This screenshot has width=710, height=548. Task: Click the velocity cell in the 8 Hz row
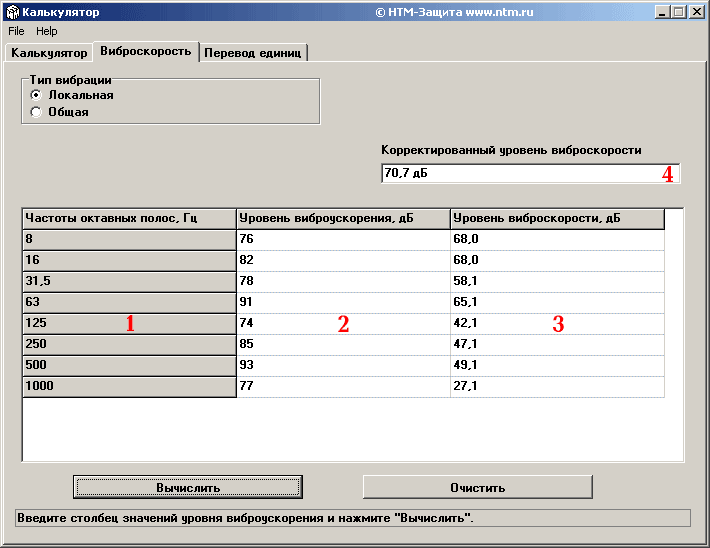(557, 240)
